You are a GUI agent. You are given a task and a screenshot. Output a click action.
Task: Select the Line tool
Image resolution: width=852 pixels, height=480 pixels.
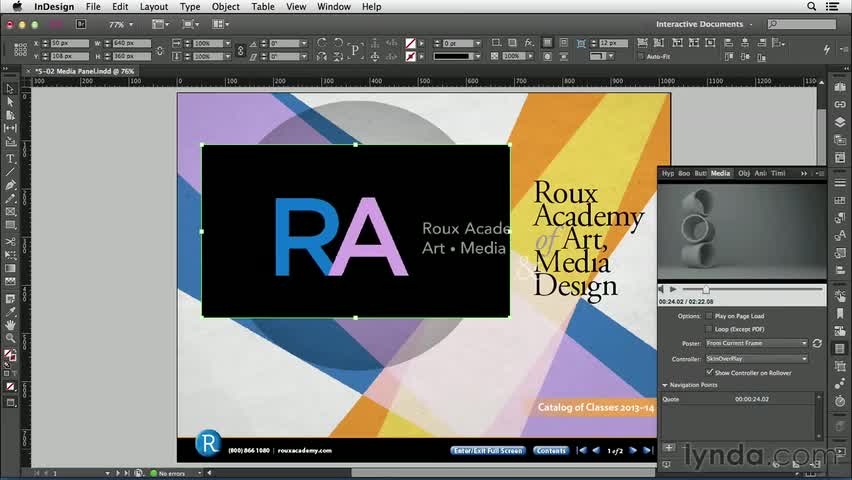(x=10, y=171)
